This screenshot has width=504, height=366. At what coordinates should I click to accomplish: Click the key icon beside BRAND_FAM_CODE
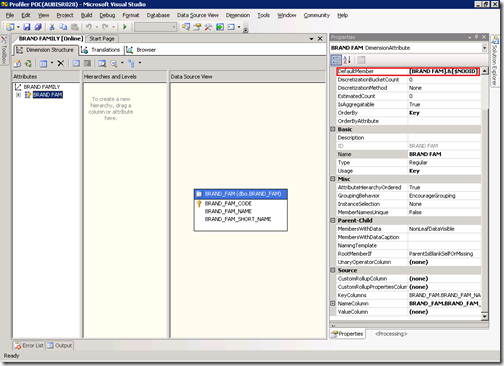pos(199,204)
